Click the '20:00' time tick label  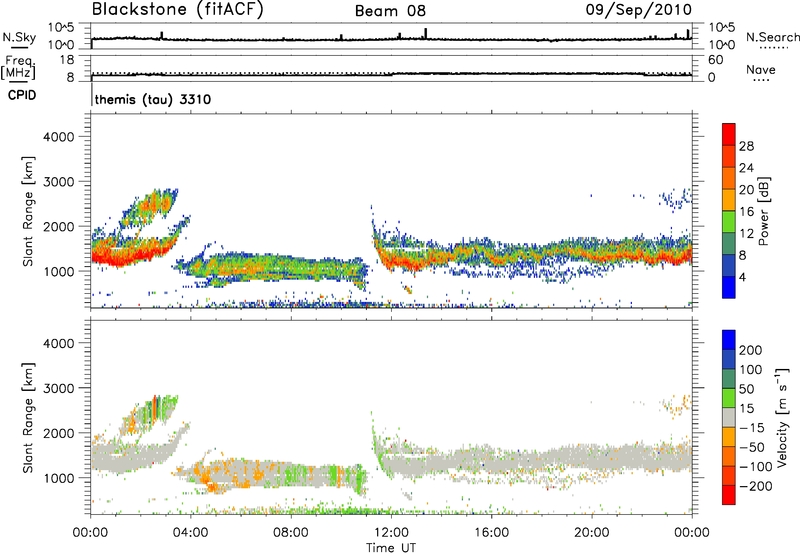click(592, 533)
